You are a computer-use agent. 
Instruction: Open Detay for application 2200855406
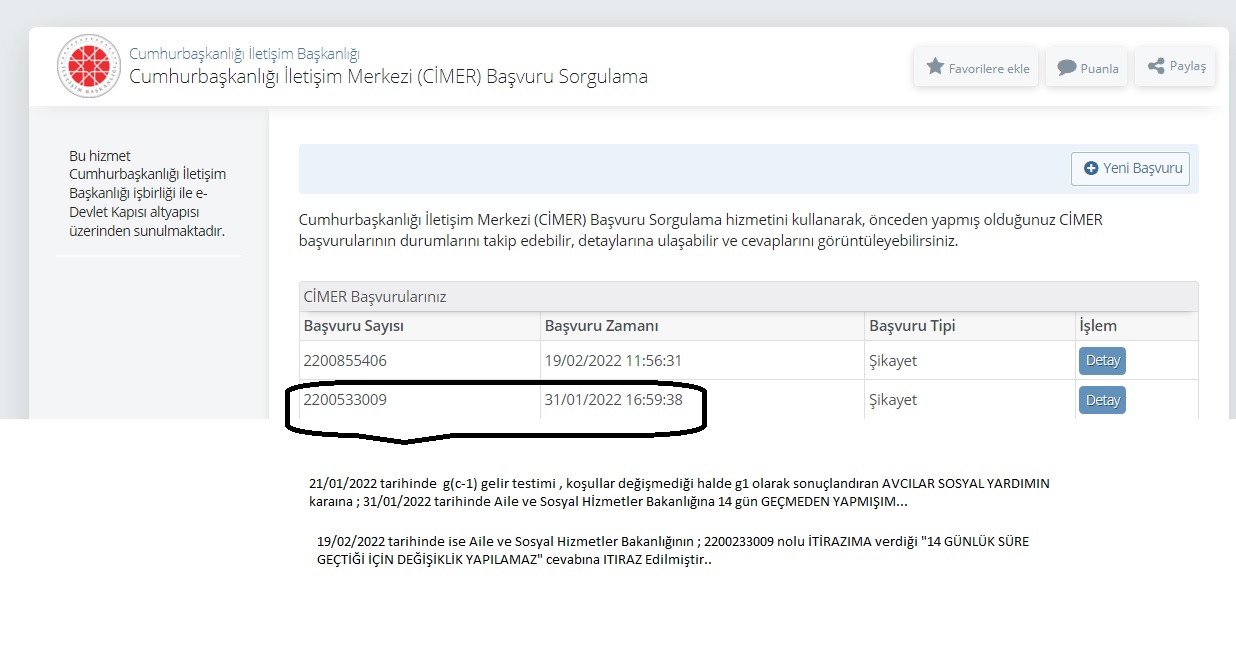[1102, 361]
